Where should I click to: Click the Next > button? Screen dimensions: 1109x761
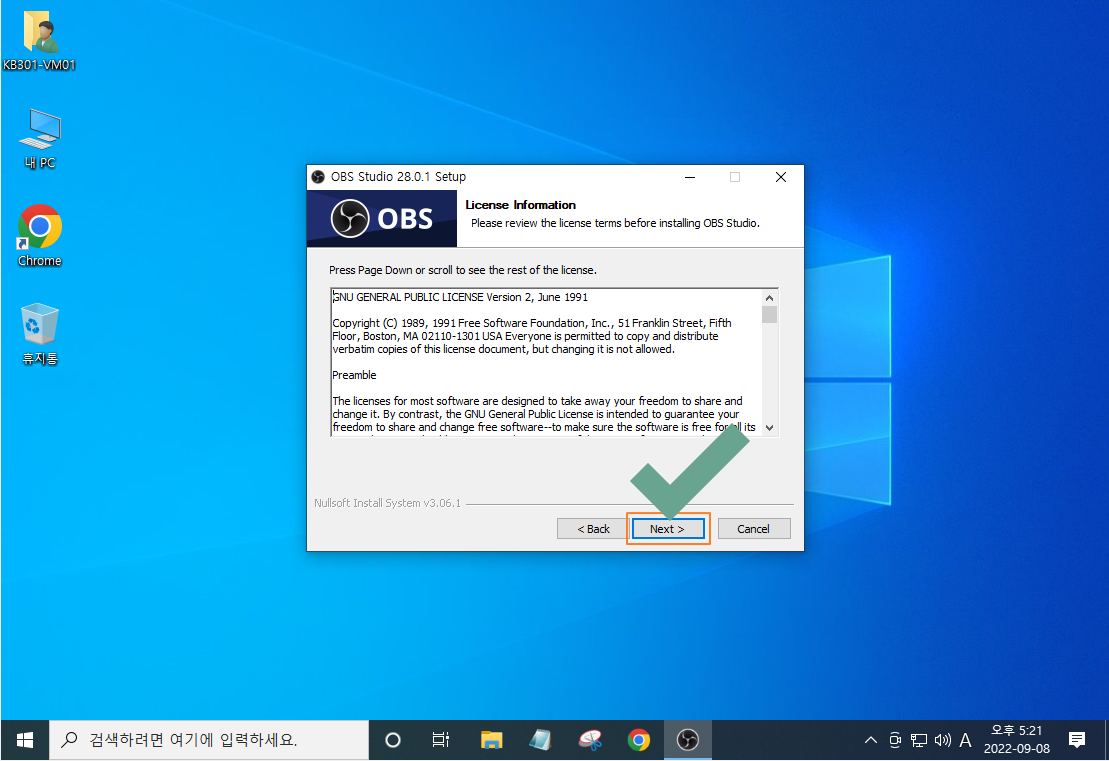pyautogui.click(x=668, y=529)
